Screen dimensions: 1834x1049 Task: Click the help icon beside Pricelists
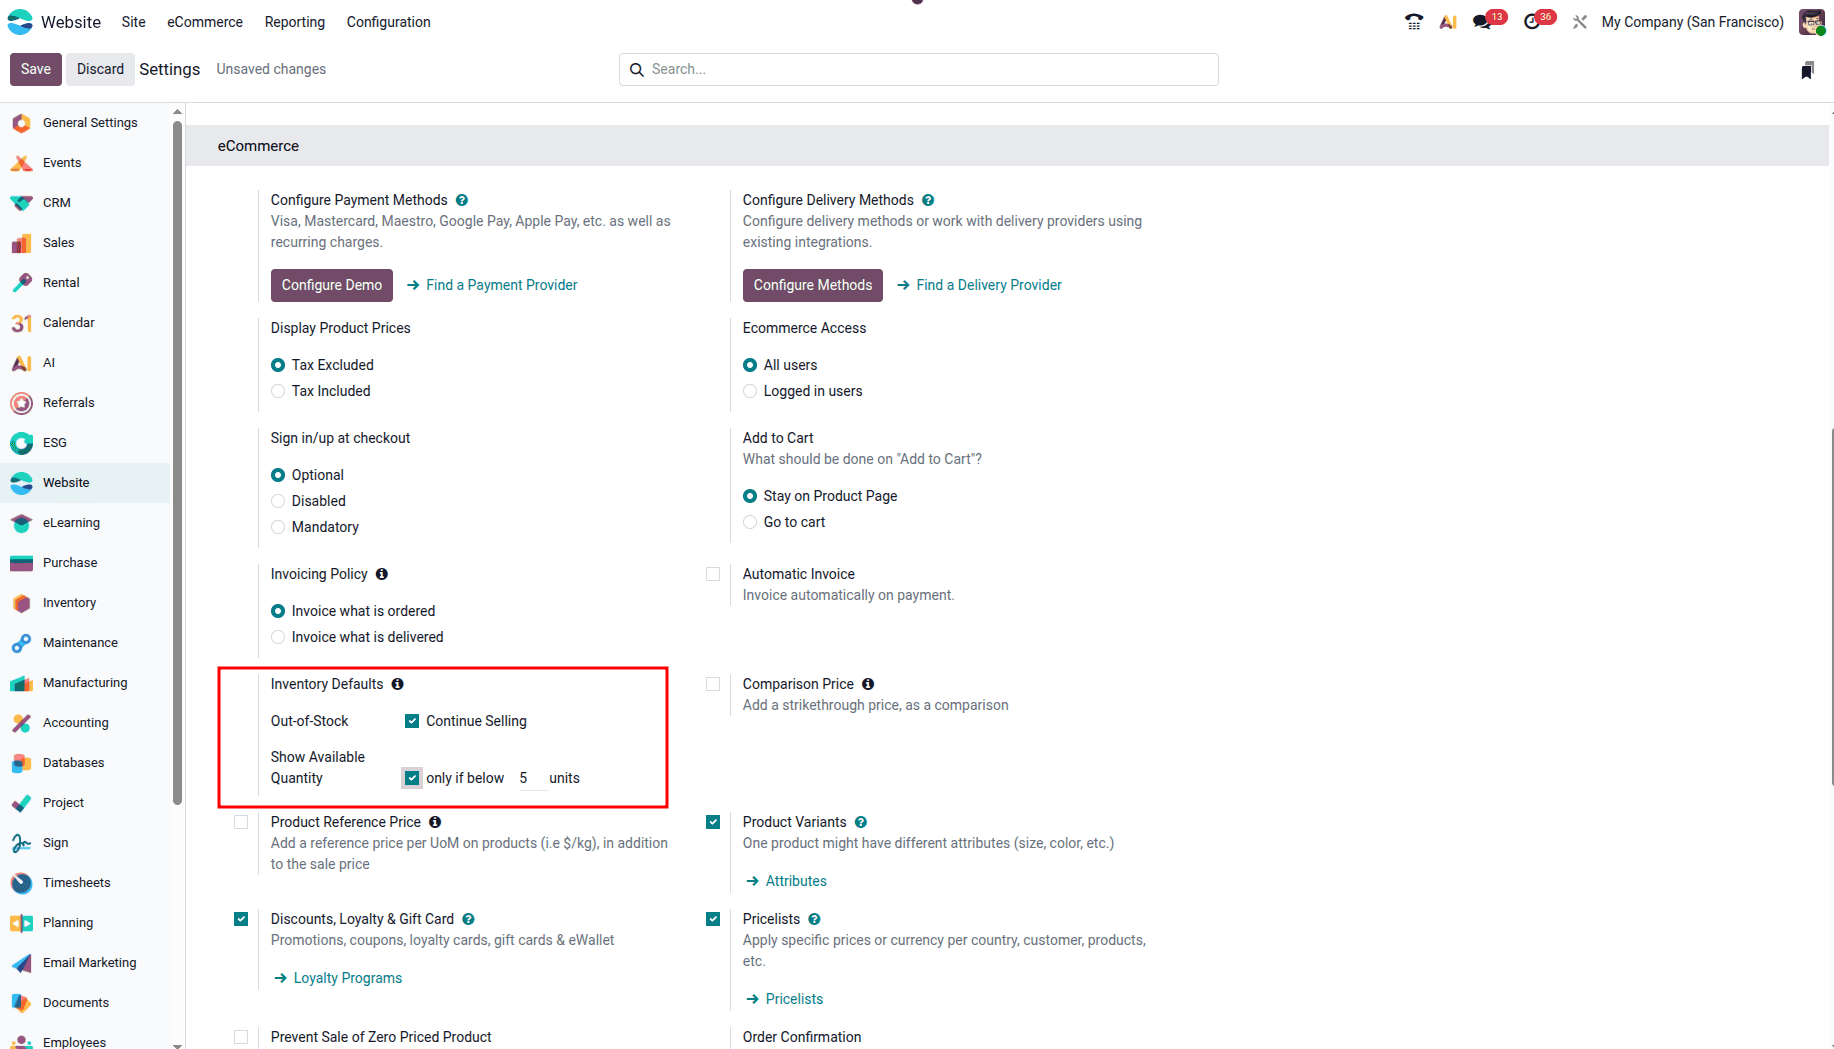pos(814,919)
